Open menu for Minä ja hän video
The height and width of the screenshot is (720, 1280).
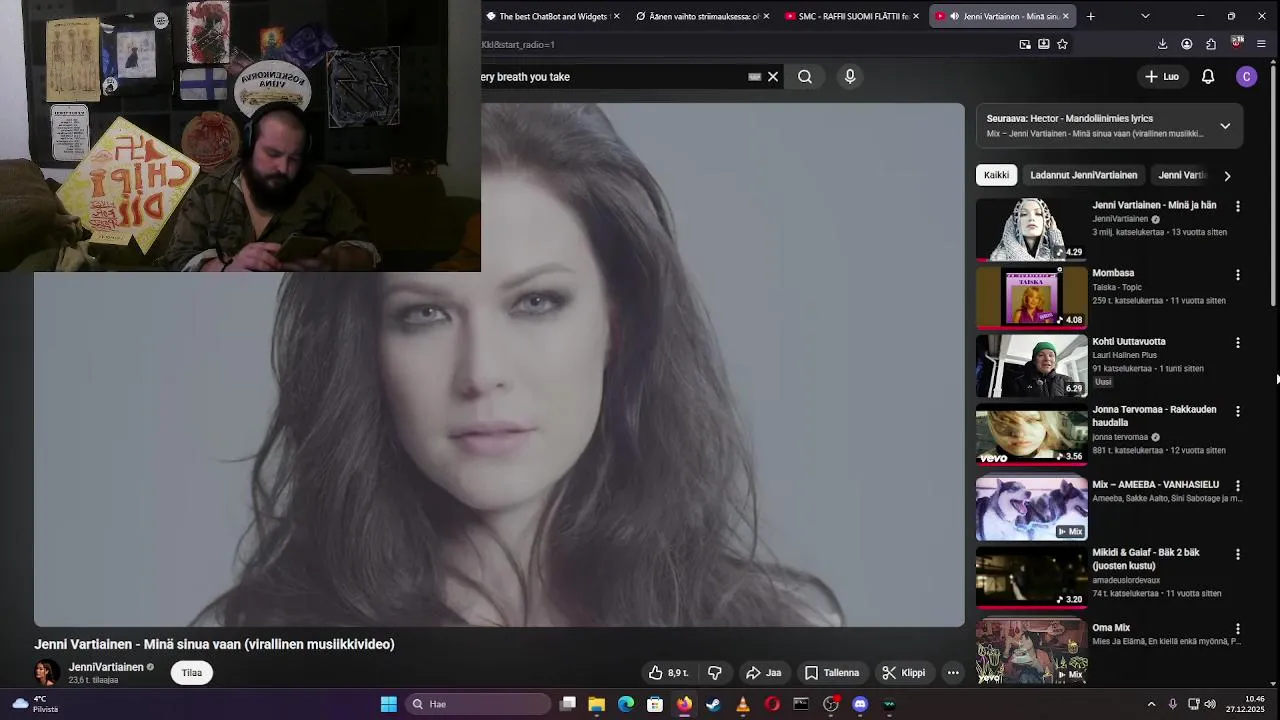pos(1238,206)
